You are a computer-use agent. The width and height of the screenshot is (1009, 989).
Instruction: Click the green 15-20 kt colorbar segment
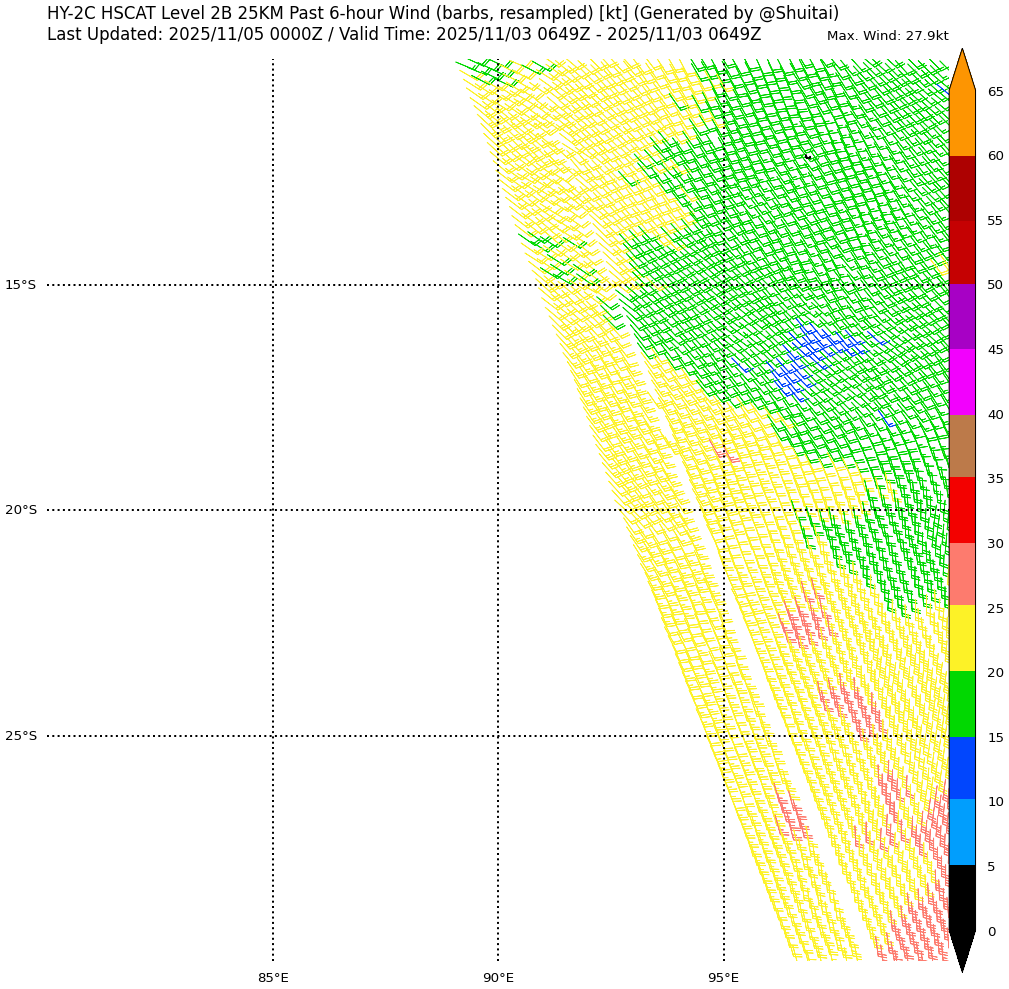coord(962,704)
